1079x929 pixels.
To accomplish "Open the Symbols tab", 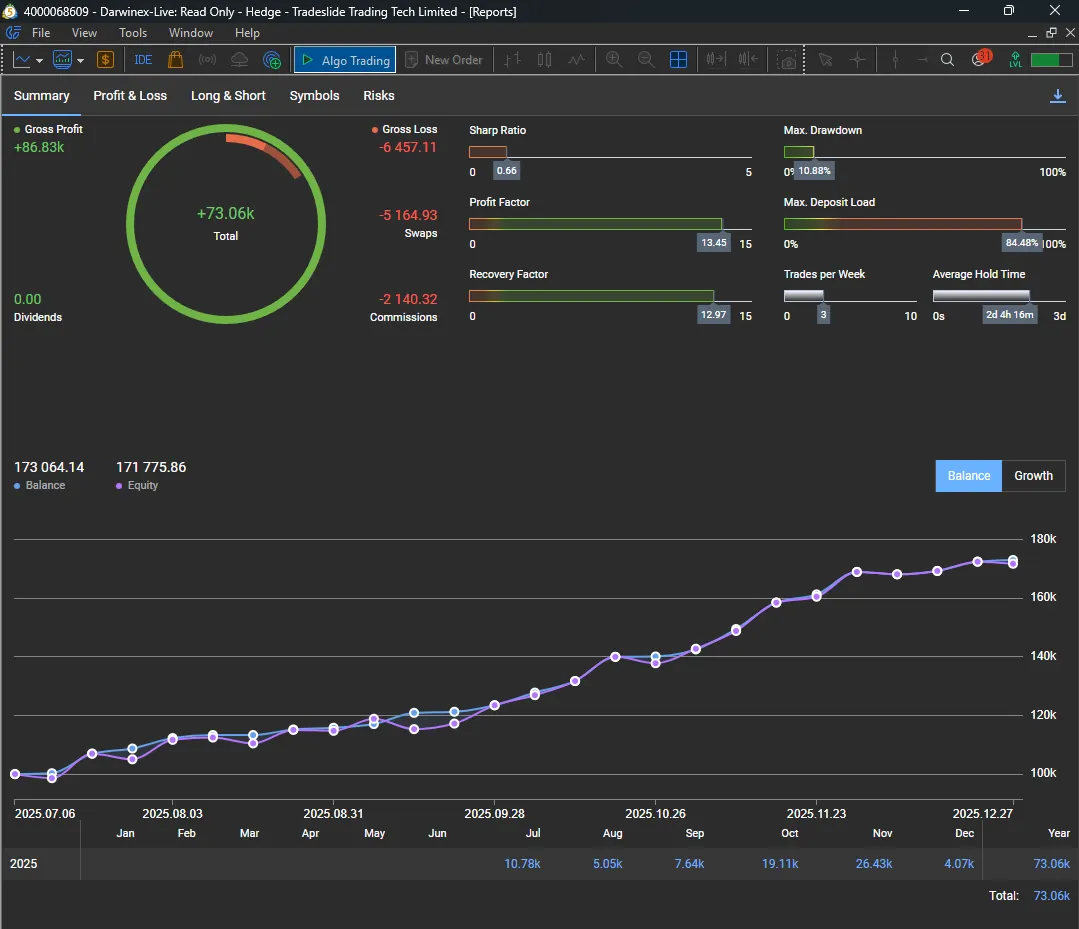I will tap(314, 96).
